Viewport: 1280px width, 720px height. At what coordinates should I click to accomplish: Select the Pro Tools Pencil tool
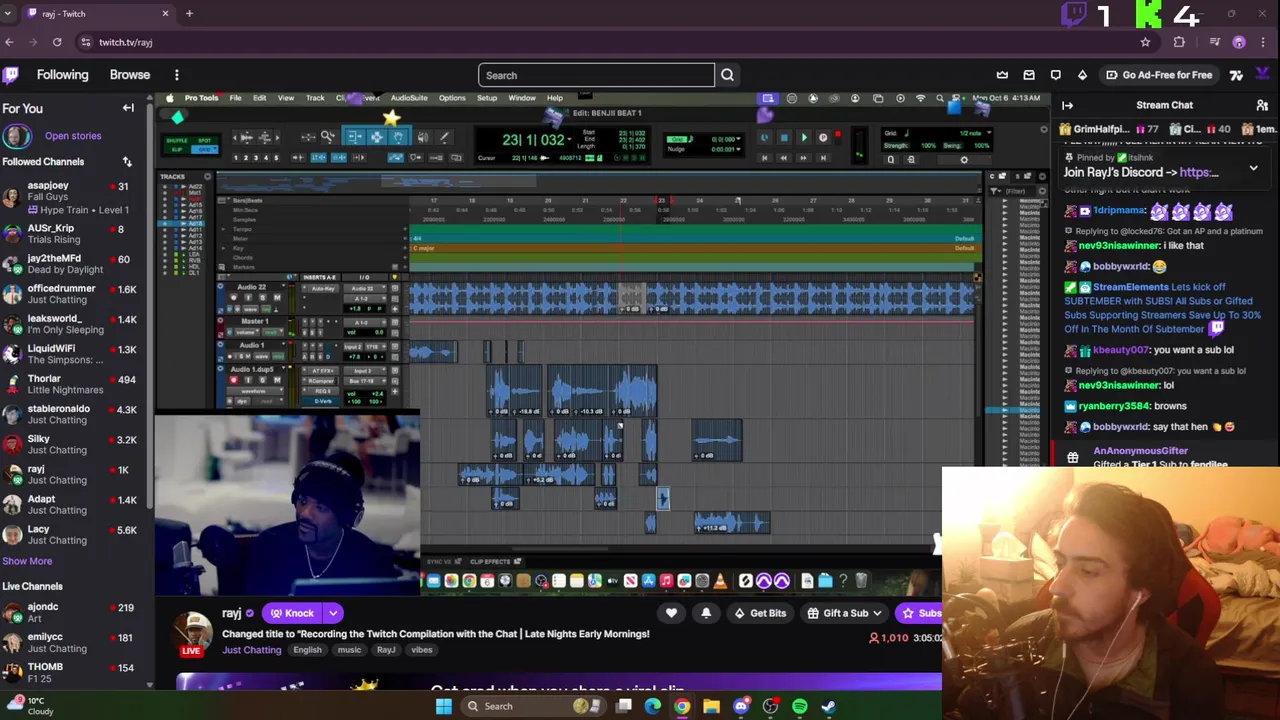click(444, 137)
